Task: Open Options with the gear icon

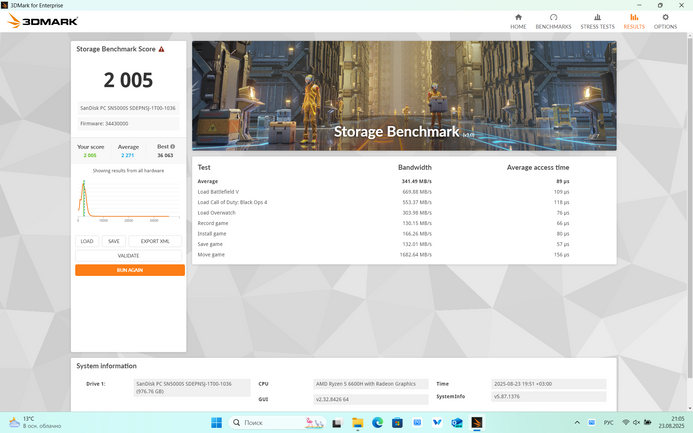Action: point(665,21)
